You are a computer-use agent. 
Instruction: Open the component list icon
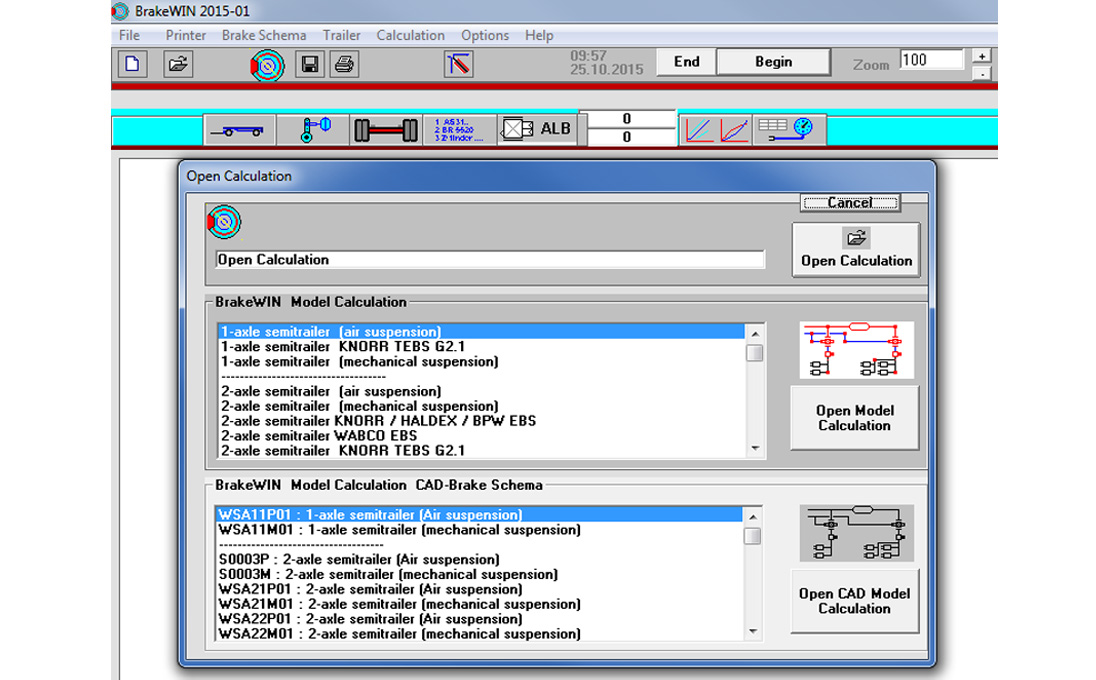459,130
